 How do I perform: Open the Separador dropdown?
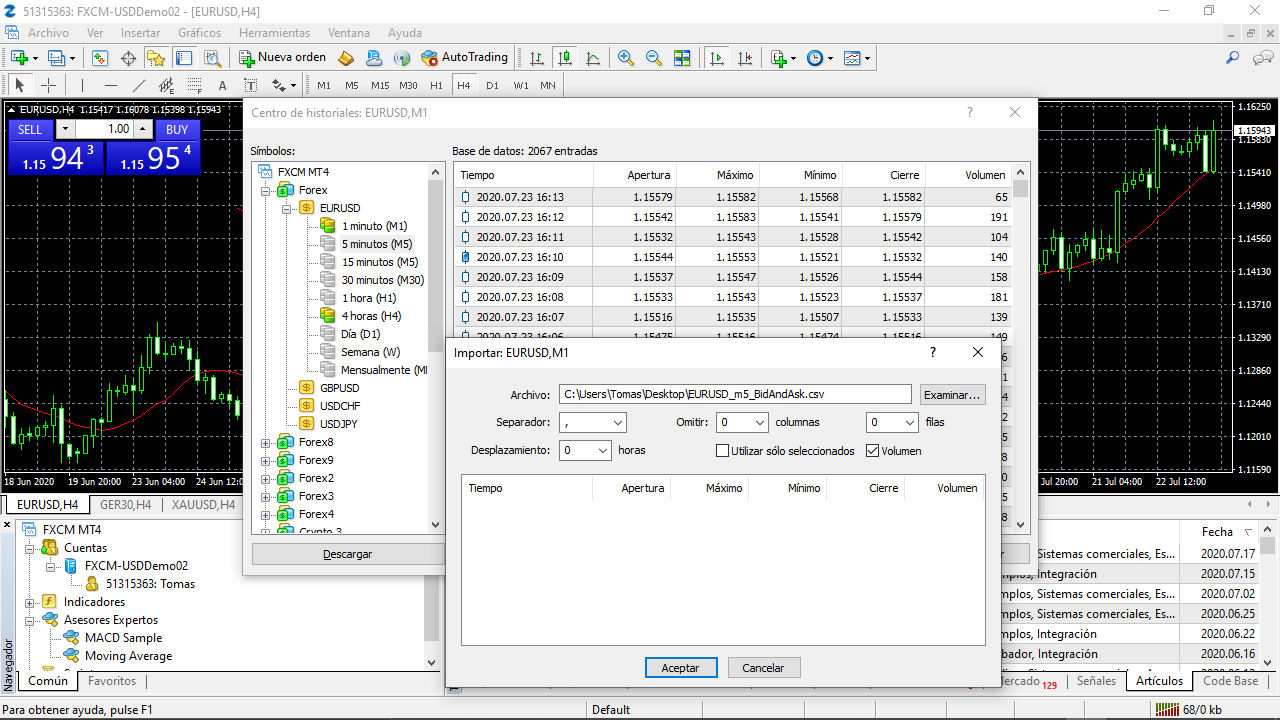click(592, 423)
